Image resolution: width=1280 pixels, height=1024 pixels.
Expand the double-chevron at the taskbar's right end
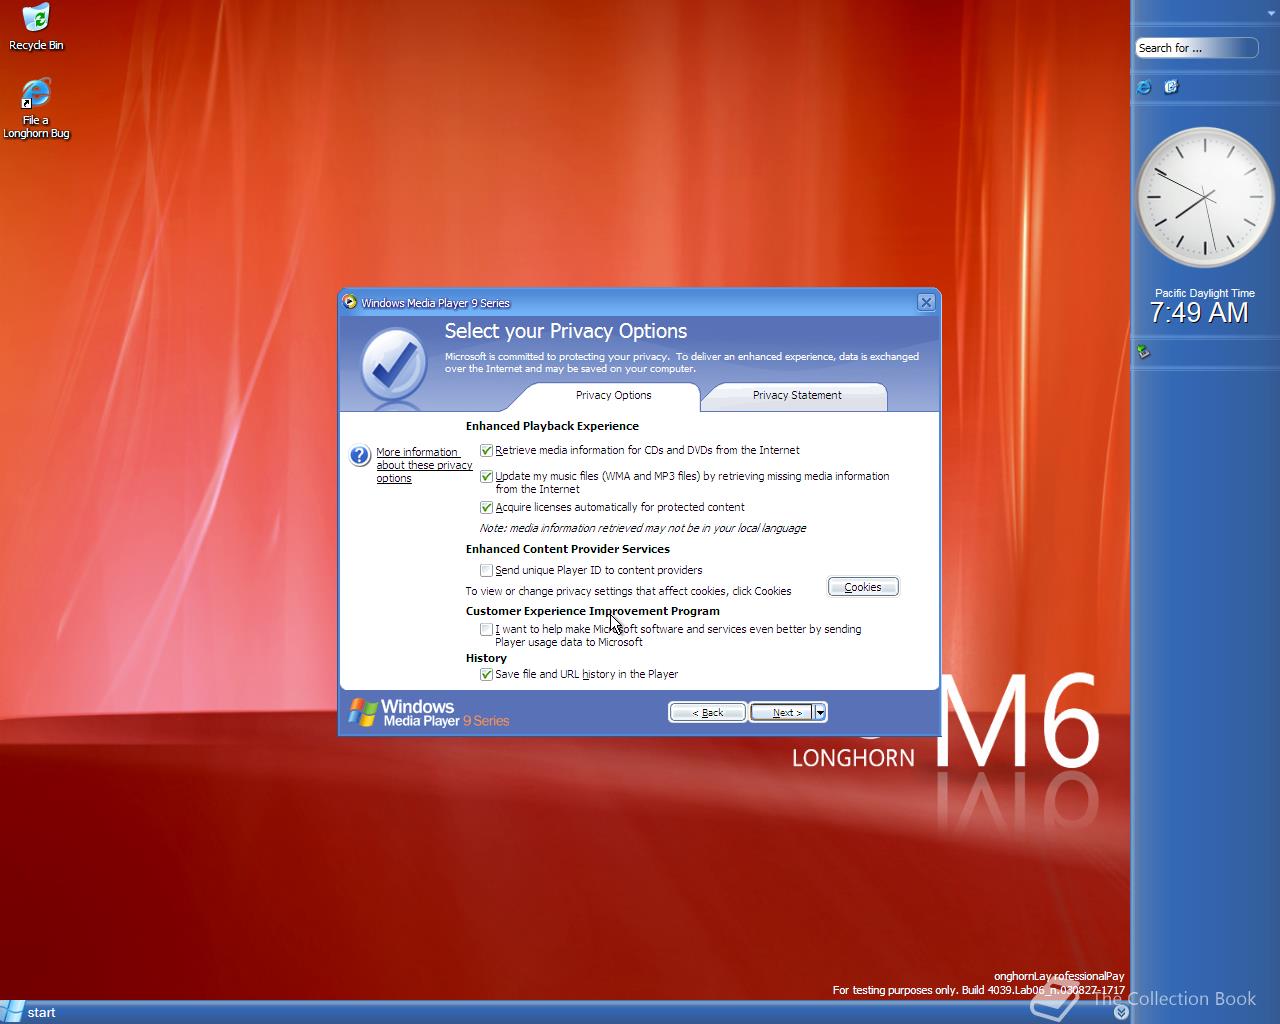click(x=1121, y=1013)
